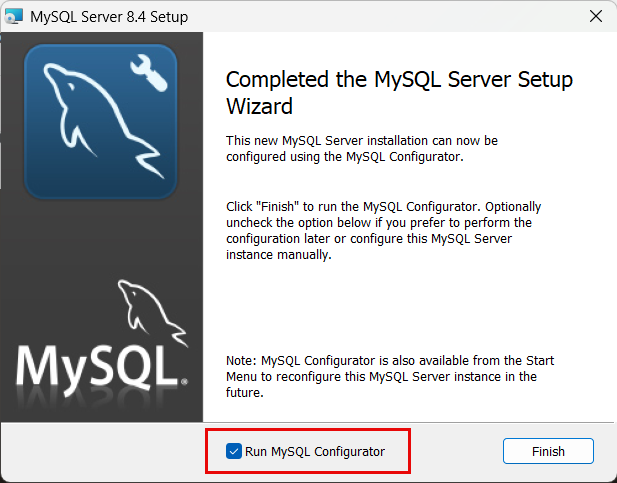Screen dimensions: 617x483
Task: Click the Finish button
Action: pos(548,451)
